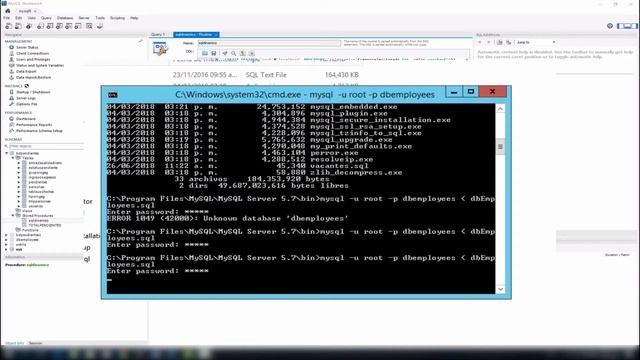This screenshot has height=360, width=640.
Task: Click the open SQL script toolbar icon
Action: 18,26
